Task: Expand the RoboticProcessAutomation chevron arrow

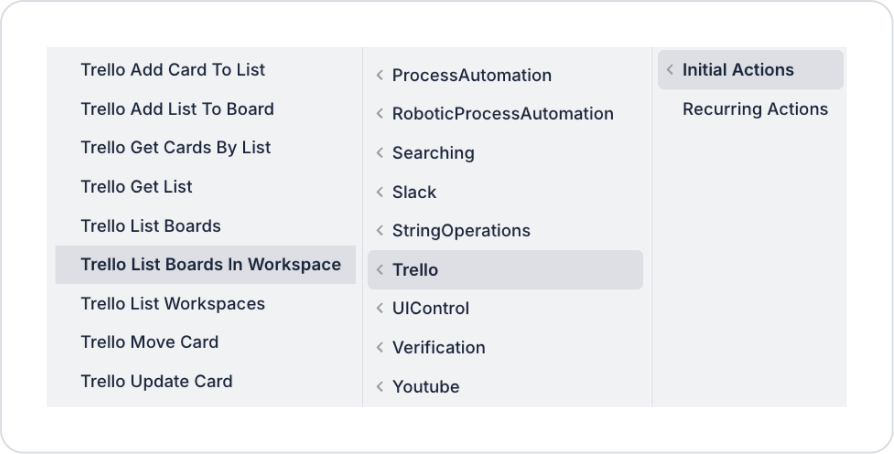Action: point(380,114)
